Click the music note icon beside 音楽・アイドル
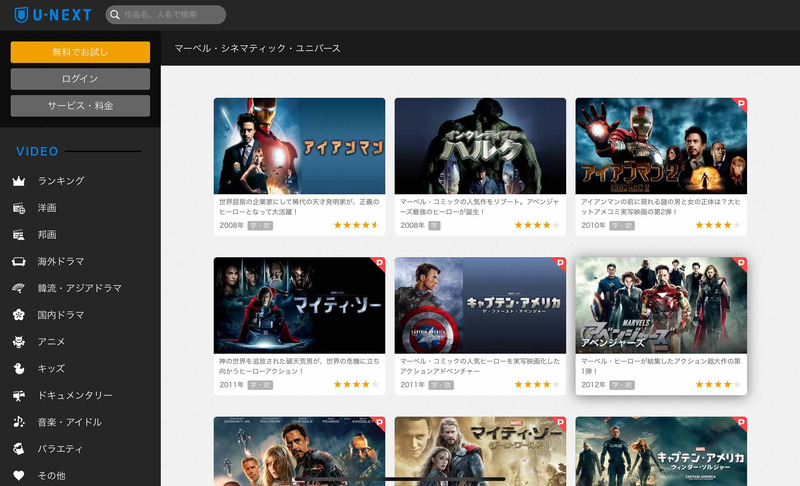Image resolution: width=800 pixels, height=486 pixels. (x=19, y=422)
